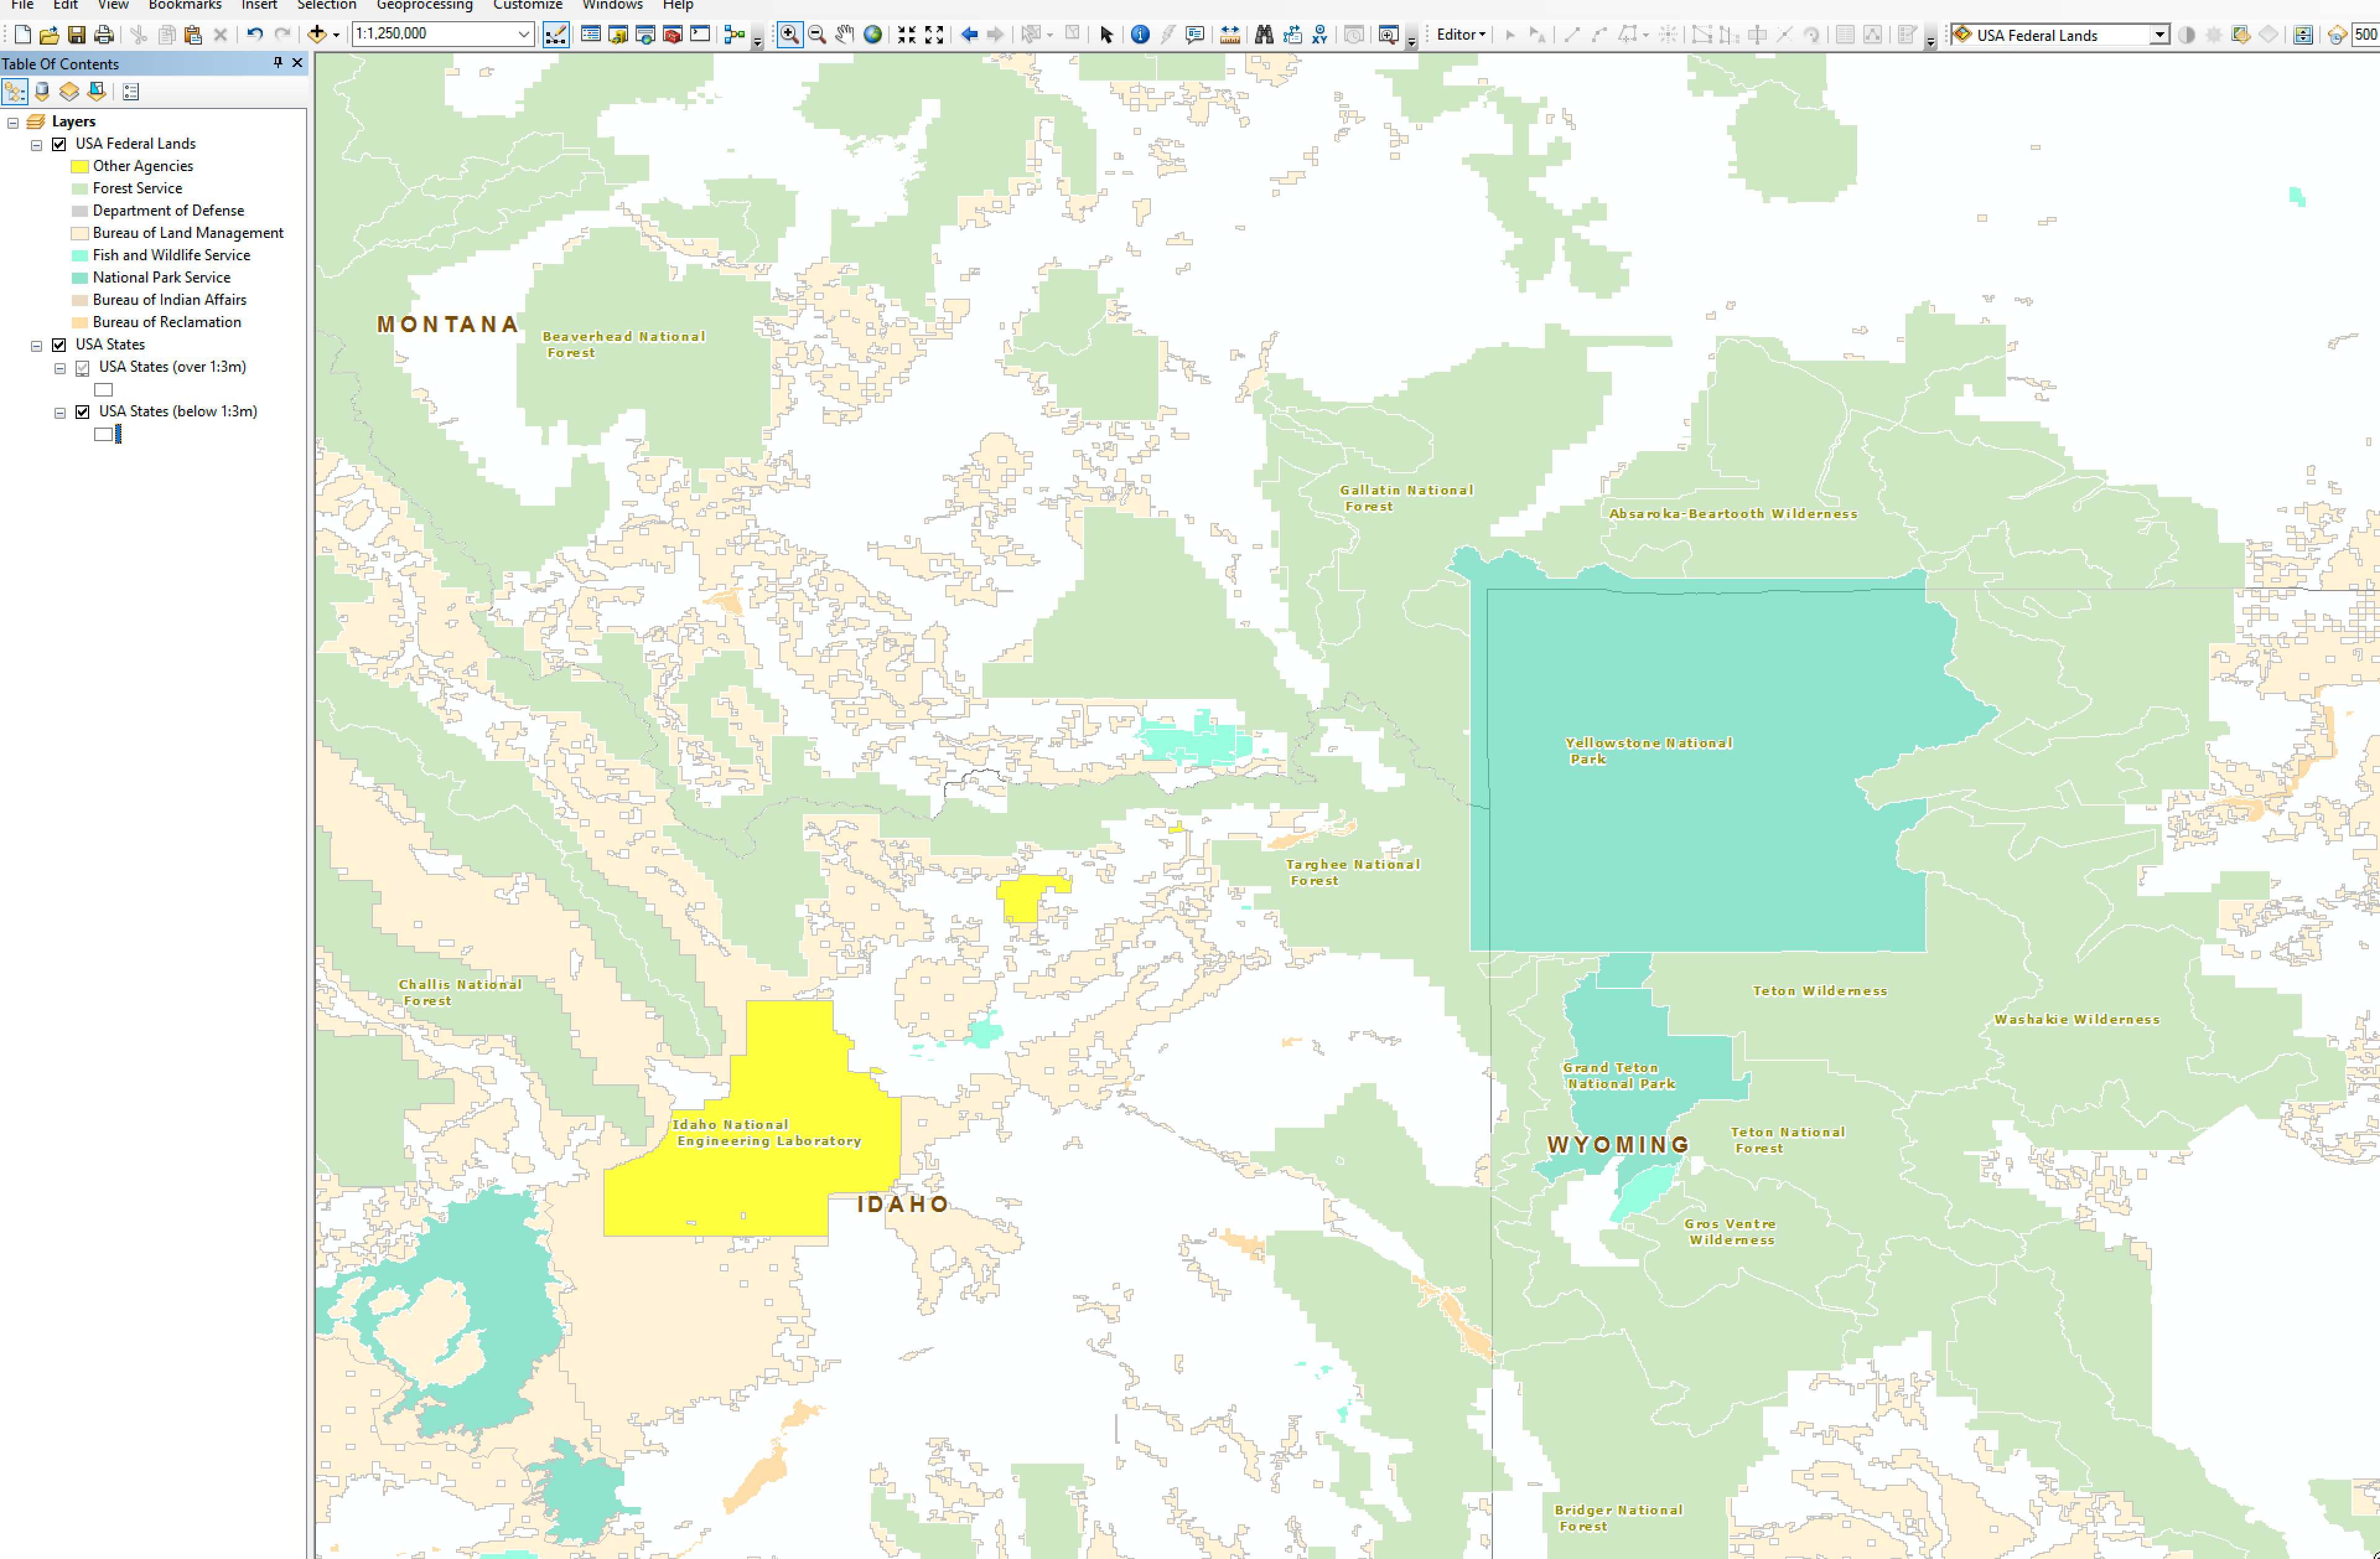Toggle USA States (below 1:3m) checkbox

coord(83,412)
